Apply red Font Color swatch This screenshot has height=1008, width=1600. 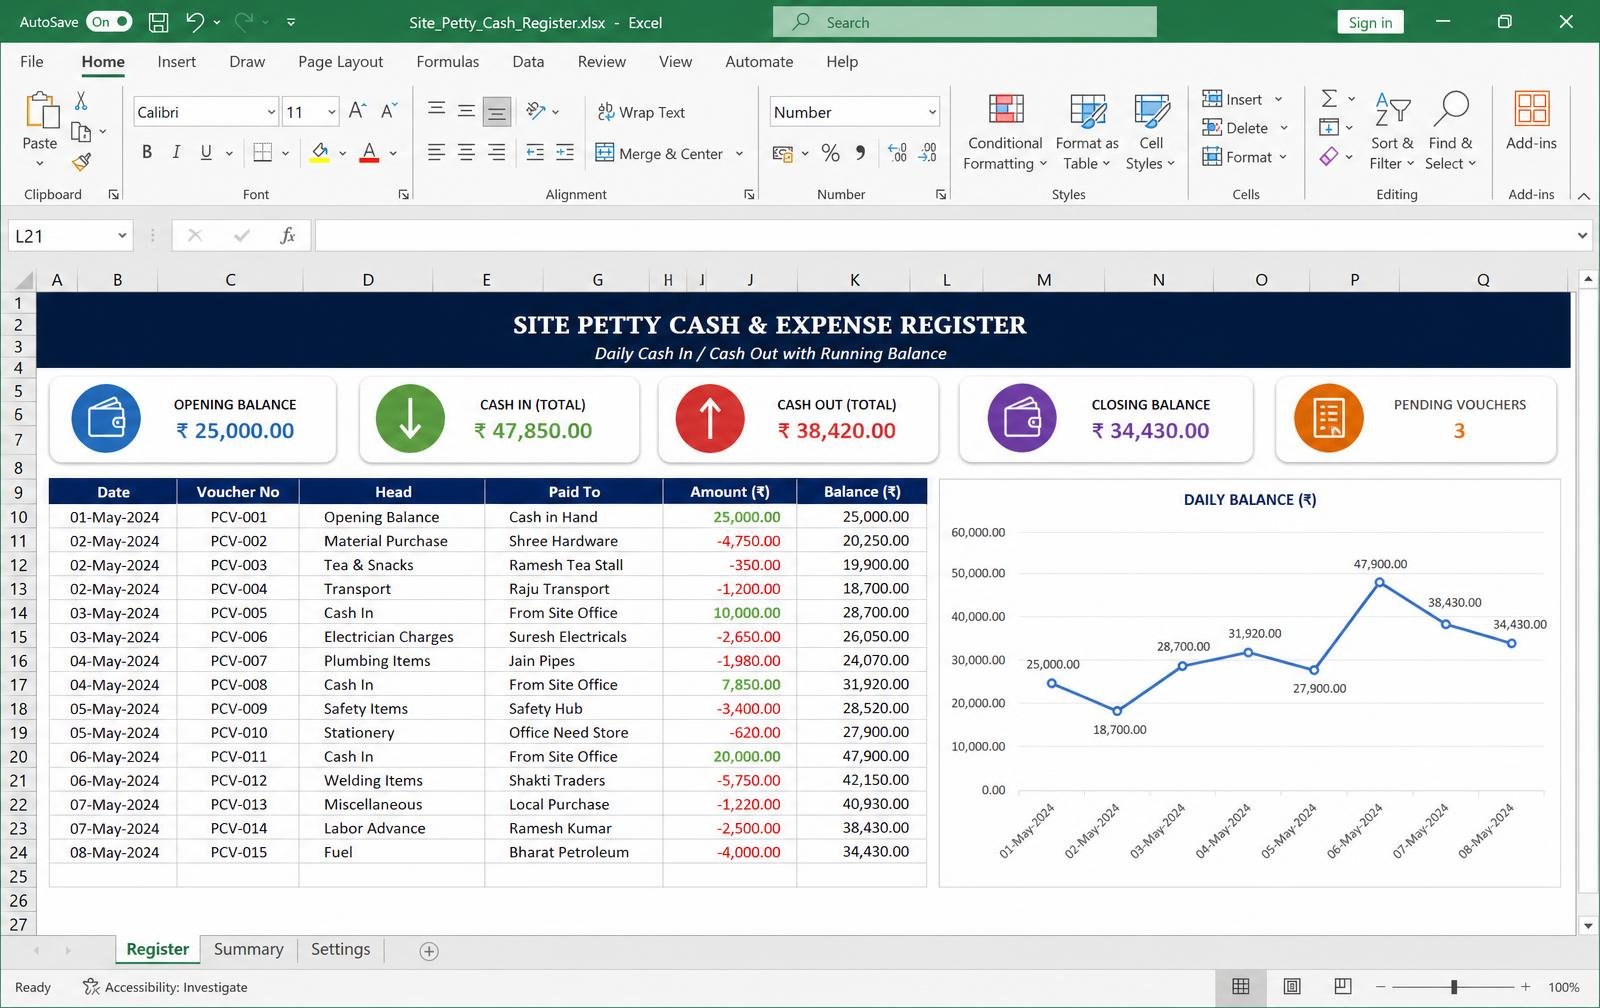(369, 152)
